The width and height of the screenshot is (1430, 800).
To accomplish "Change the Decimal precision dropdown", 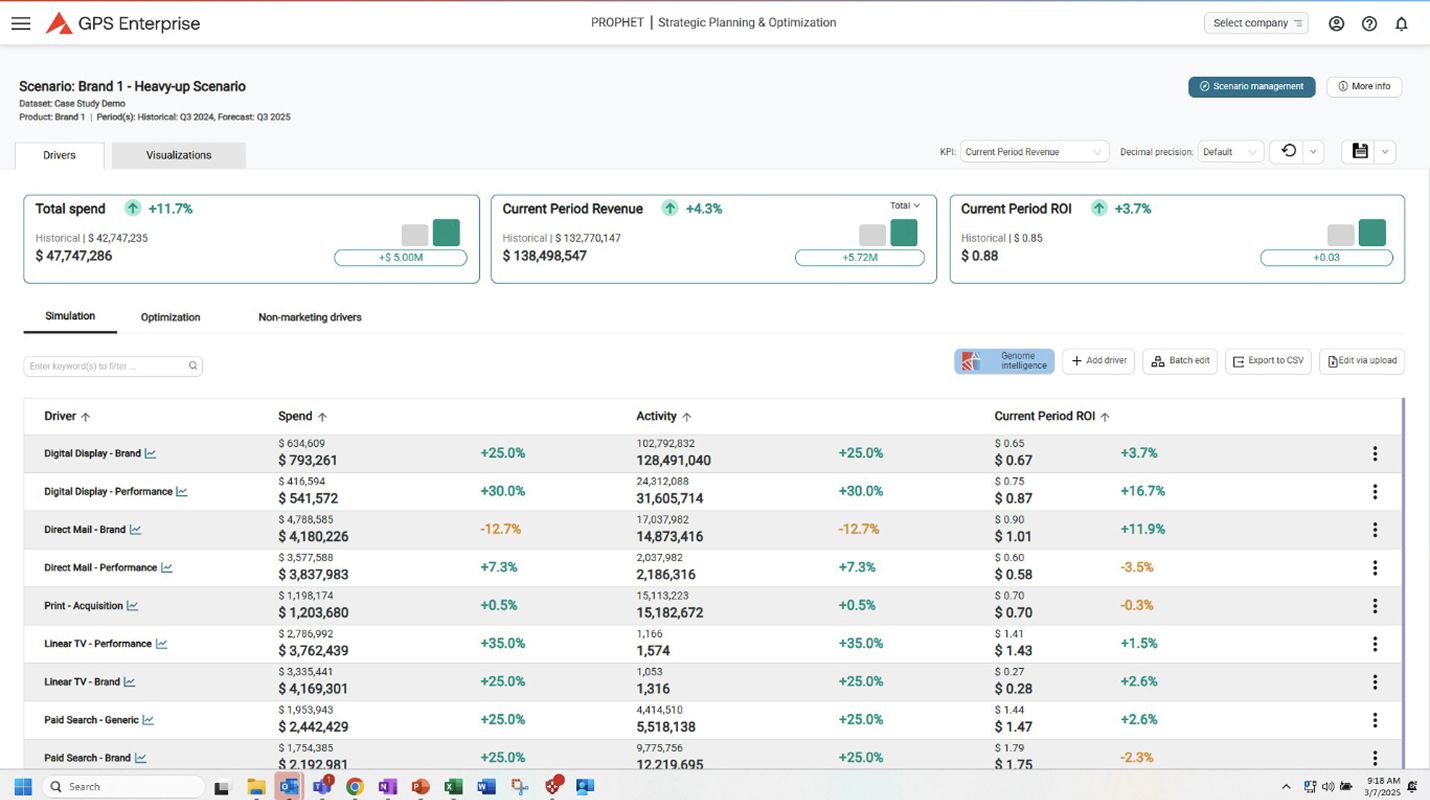I will (x=1229, y=151).
